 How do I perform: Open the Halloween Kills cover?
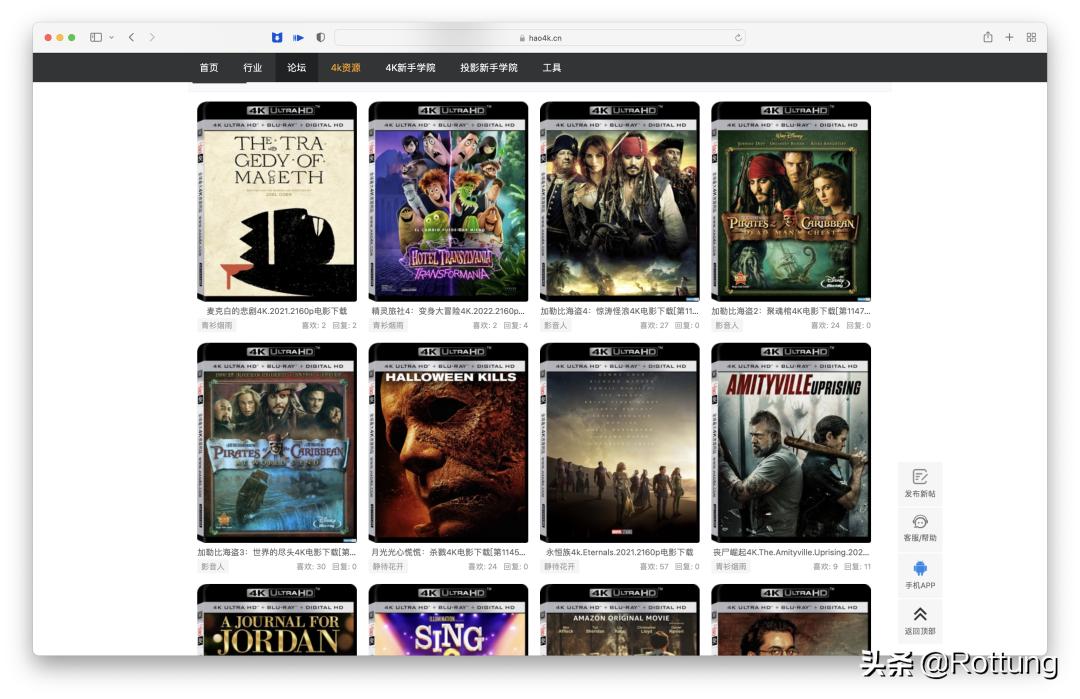pos(448,443)
